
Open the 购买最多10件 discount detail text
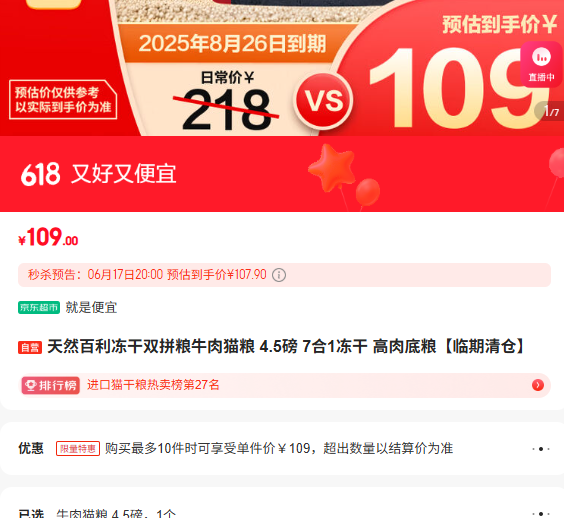[x=279, y=449]
